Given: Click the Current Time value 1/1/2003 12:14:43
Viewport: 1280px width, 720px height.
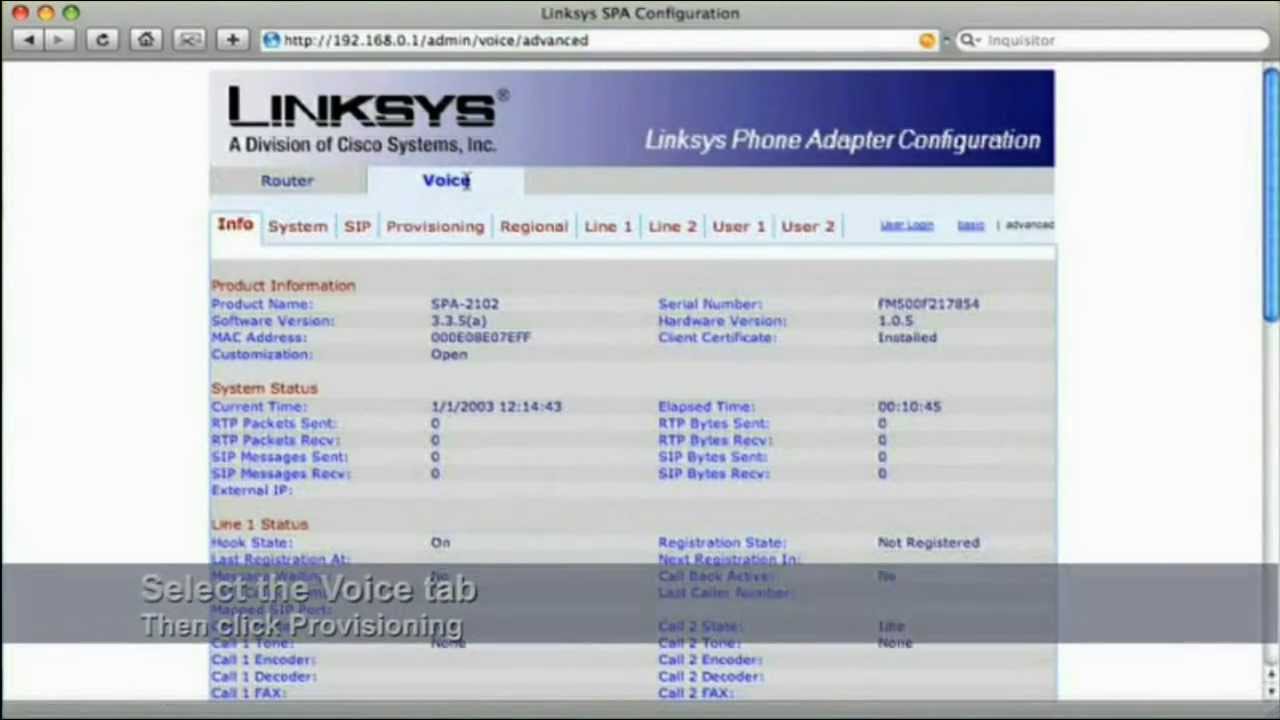Looking at the screenshot, I should [496, 407].
